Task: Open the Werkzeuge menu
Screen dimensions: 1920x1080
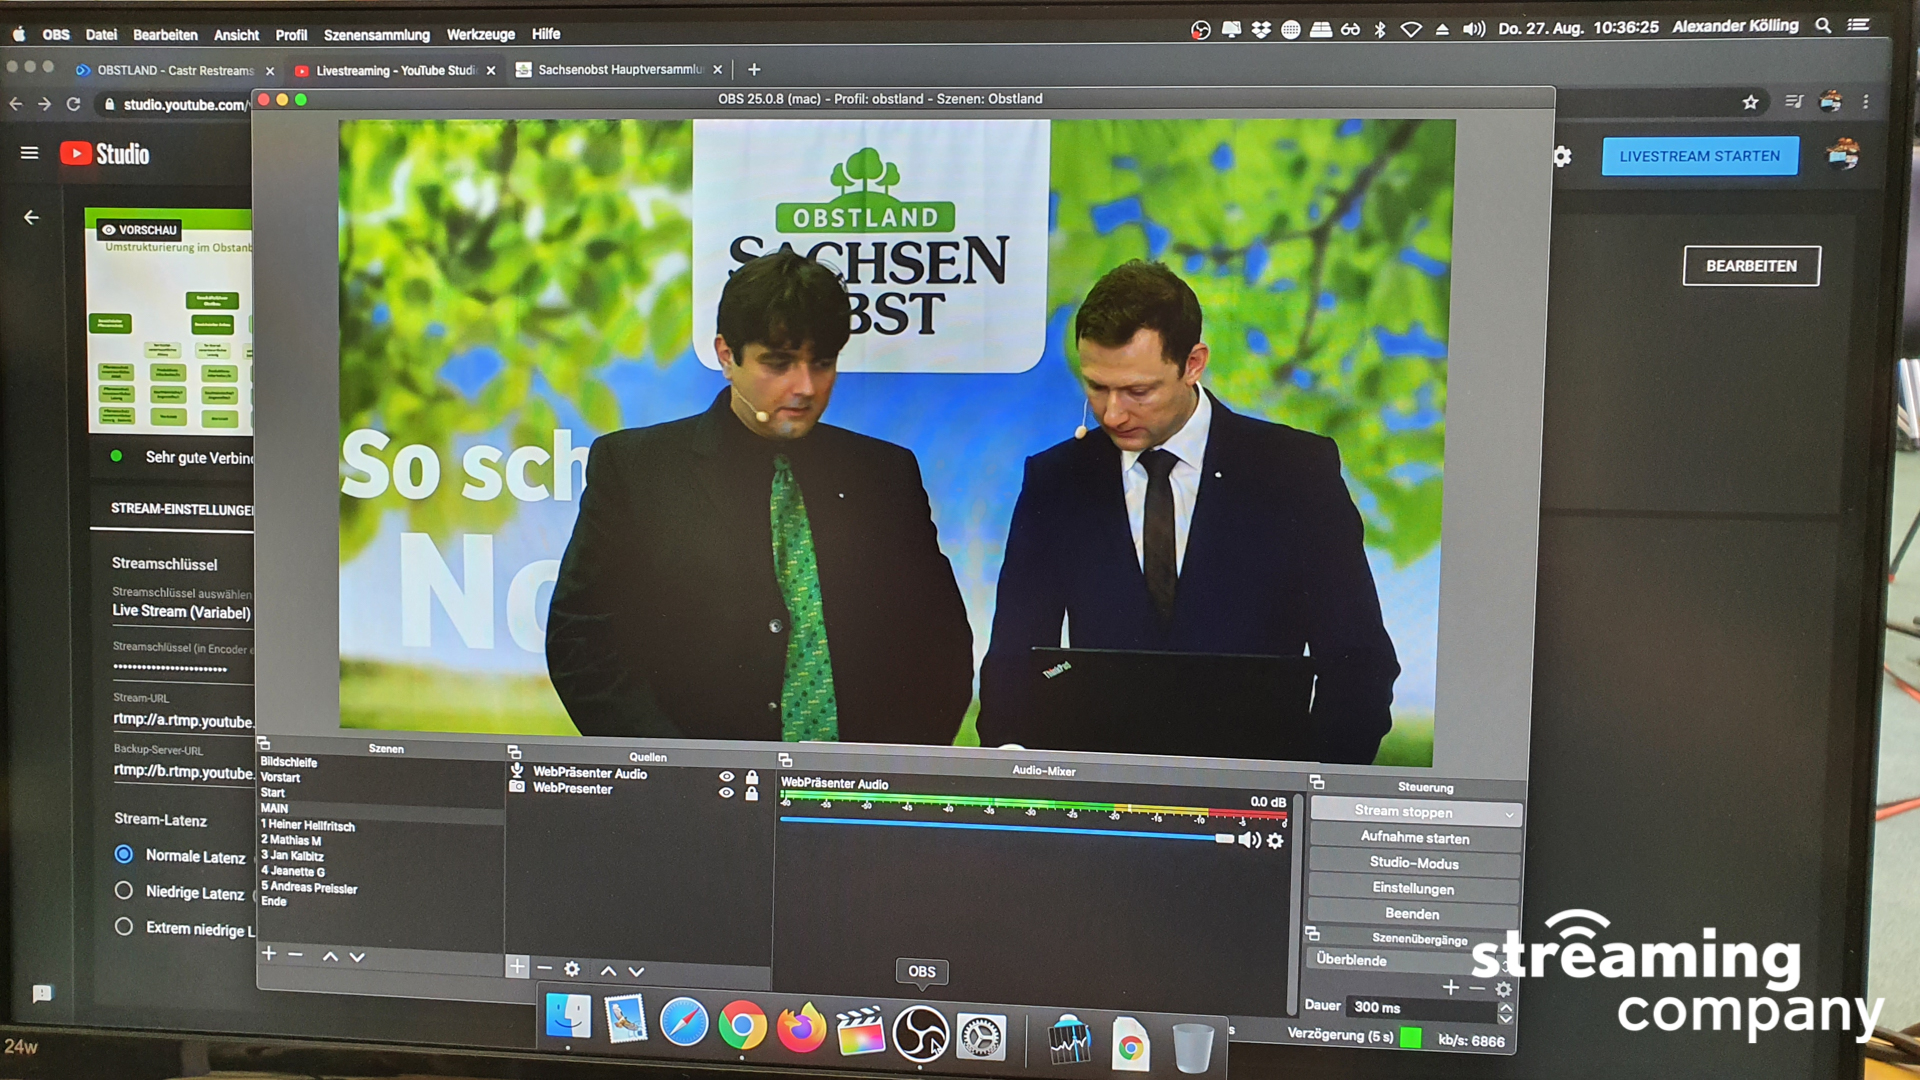Action: [x=481, y=34]
